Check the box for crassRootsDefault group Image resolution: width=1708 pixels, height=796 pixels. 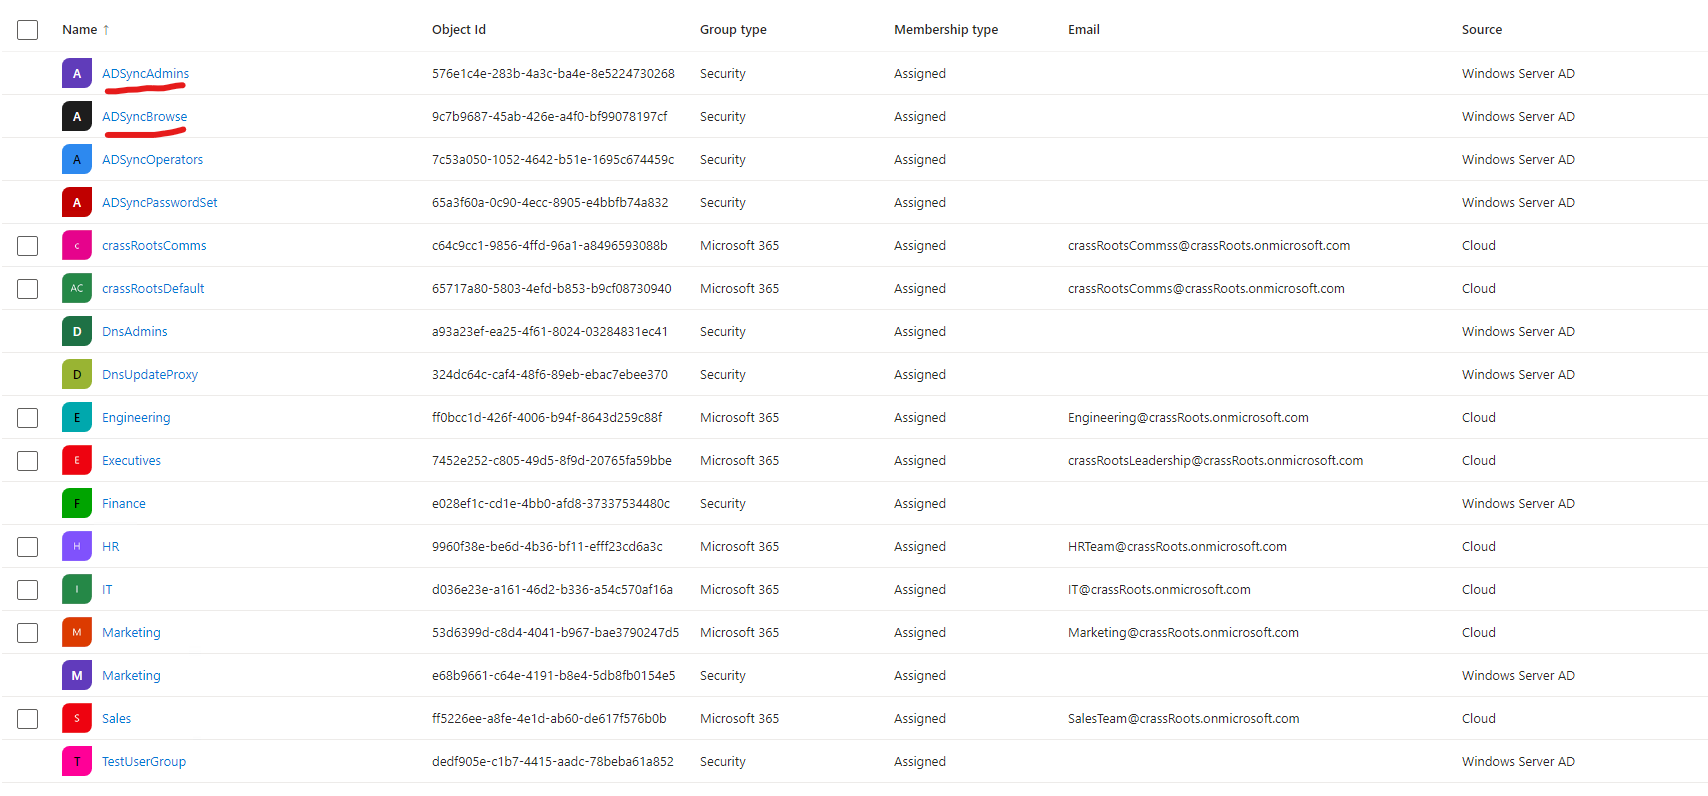[x=28, y=289]
